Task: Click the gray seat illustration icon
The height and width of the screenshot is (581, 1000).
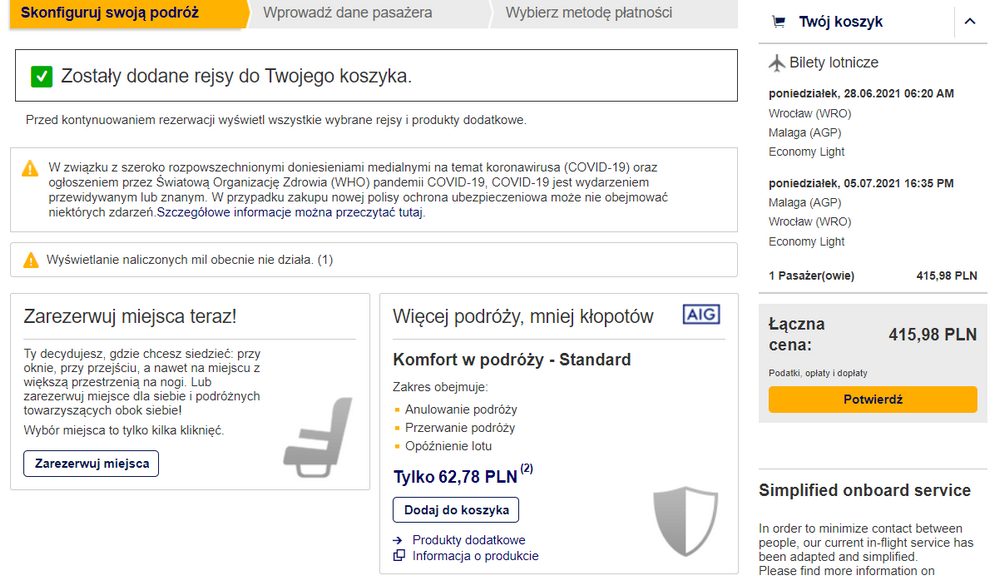Action: (x=318, y=438)
